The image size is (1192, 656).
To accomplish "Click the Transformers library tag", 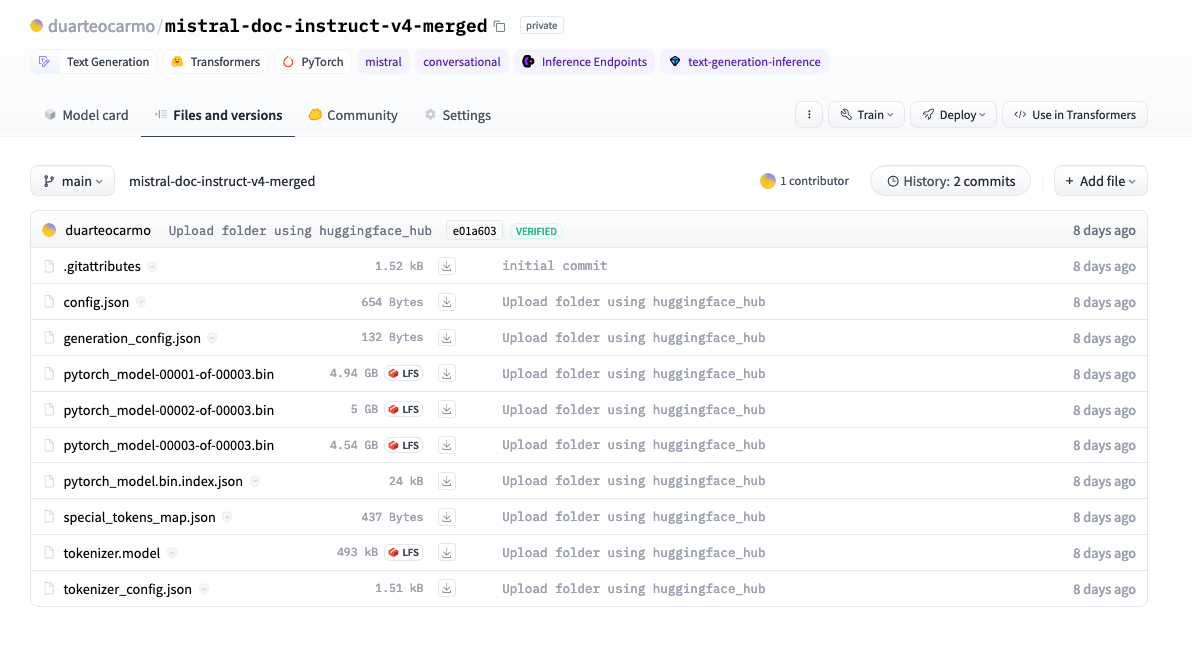I will tap(215, 62).
